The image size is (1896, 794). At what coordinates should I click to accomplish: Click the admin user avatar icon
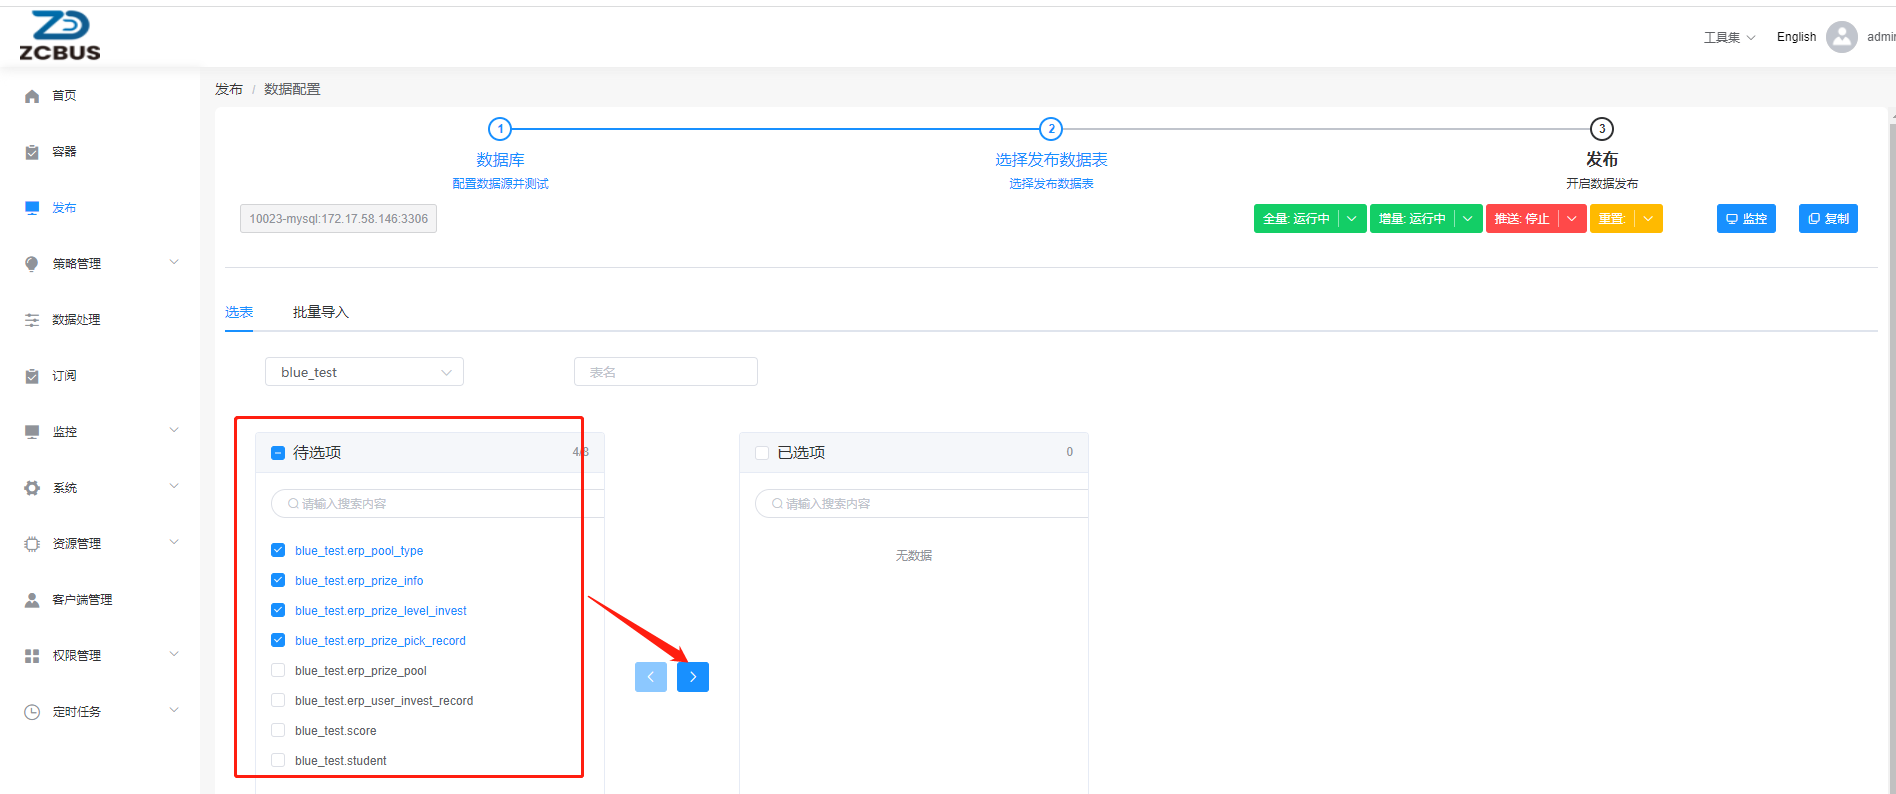point(1841,37)
